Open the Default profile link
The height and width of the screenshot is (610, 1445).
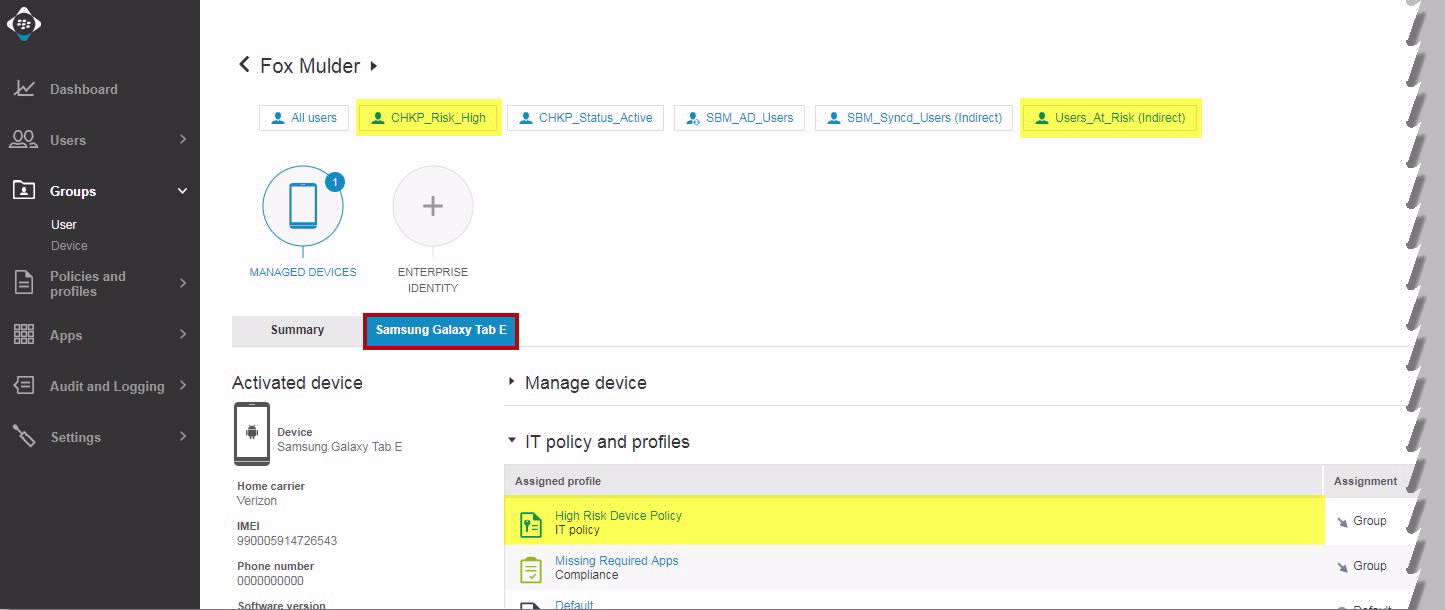[x=574, y=605]
